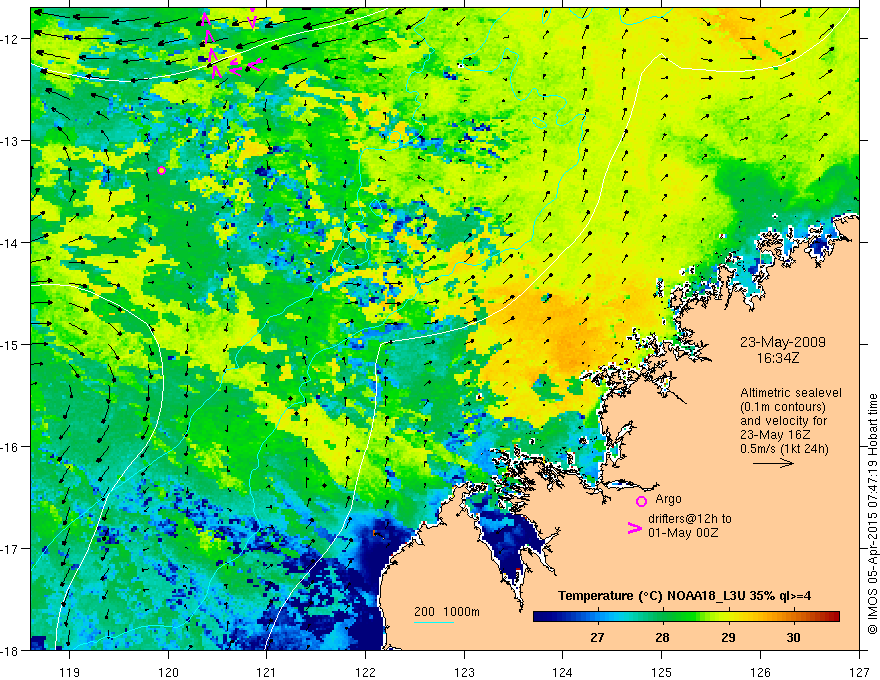Click the longitude axis label 127
Viewport: 880px width, 680px height.
[x=859, y=672]
